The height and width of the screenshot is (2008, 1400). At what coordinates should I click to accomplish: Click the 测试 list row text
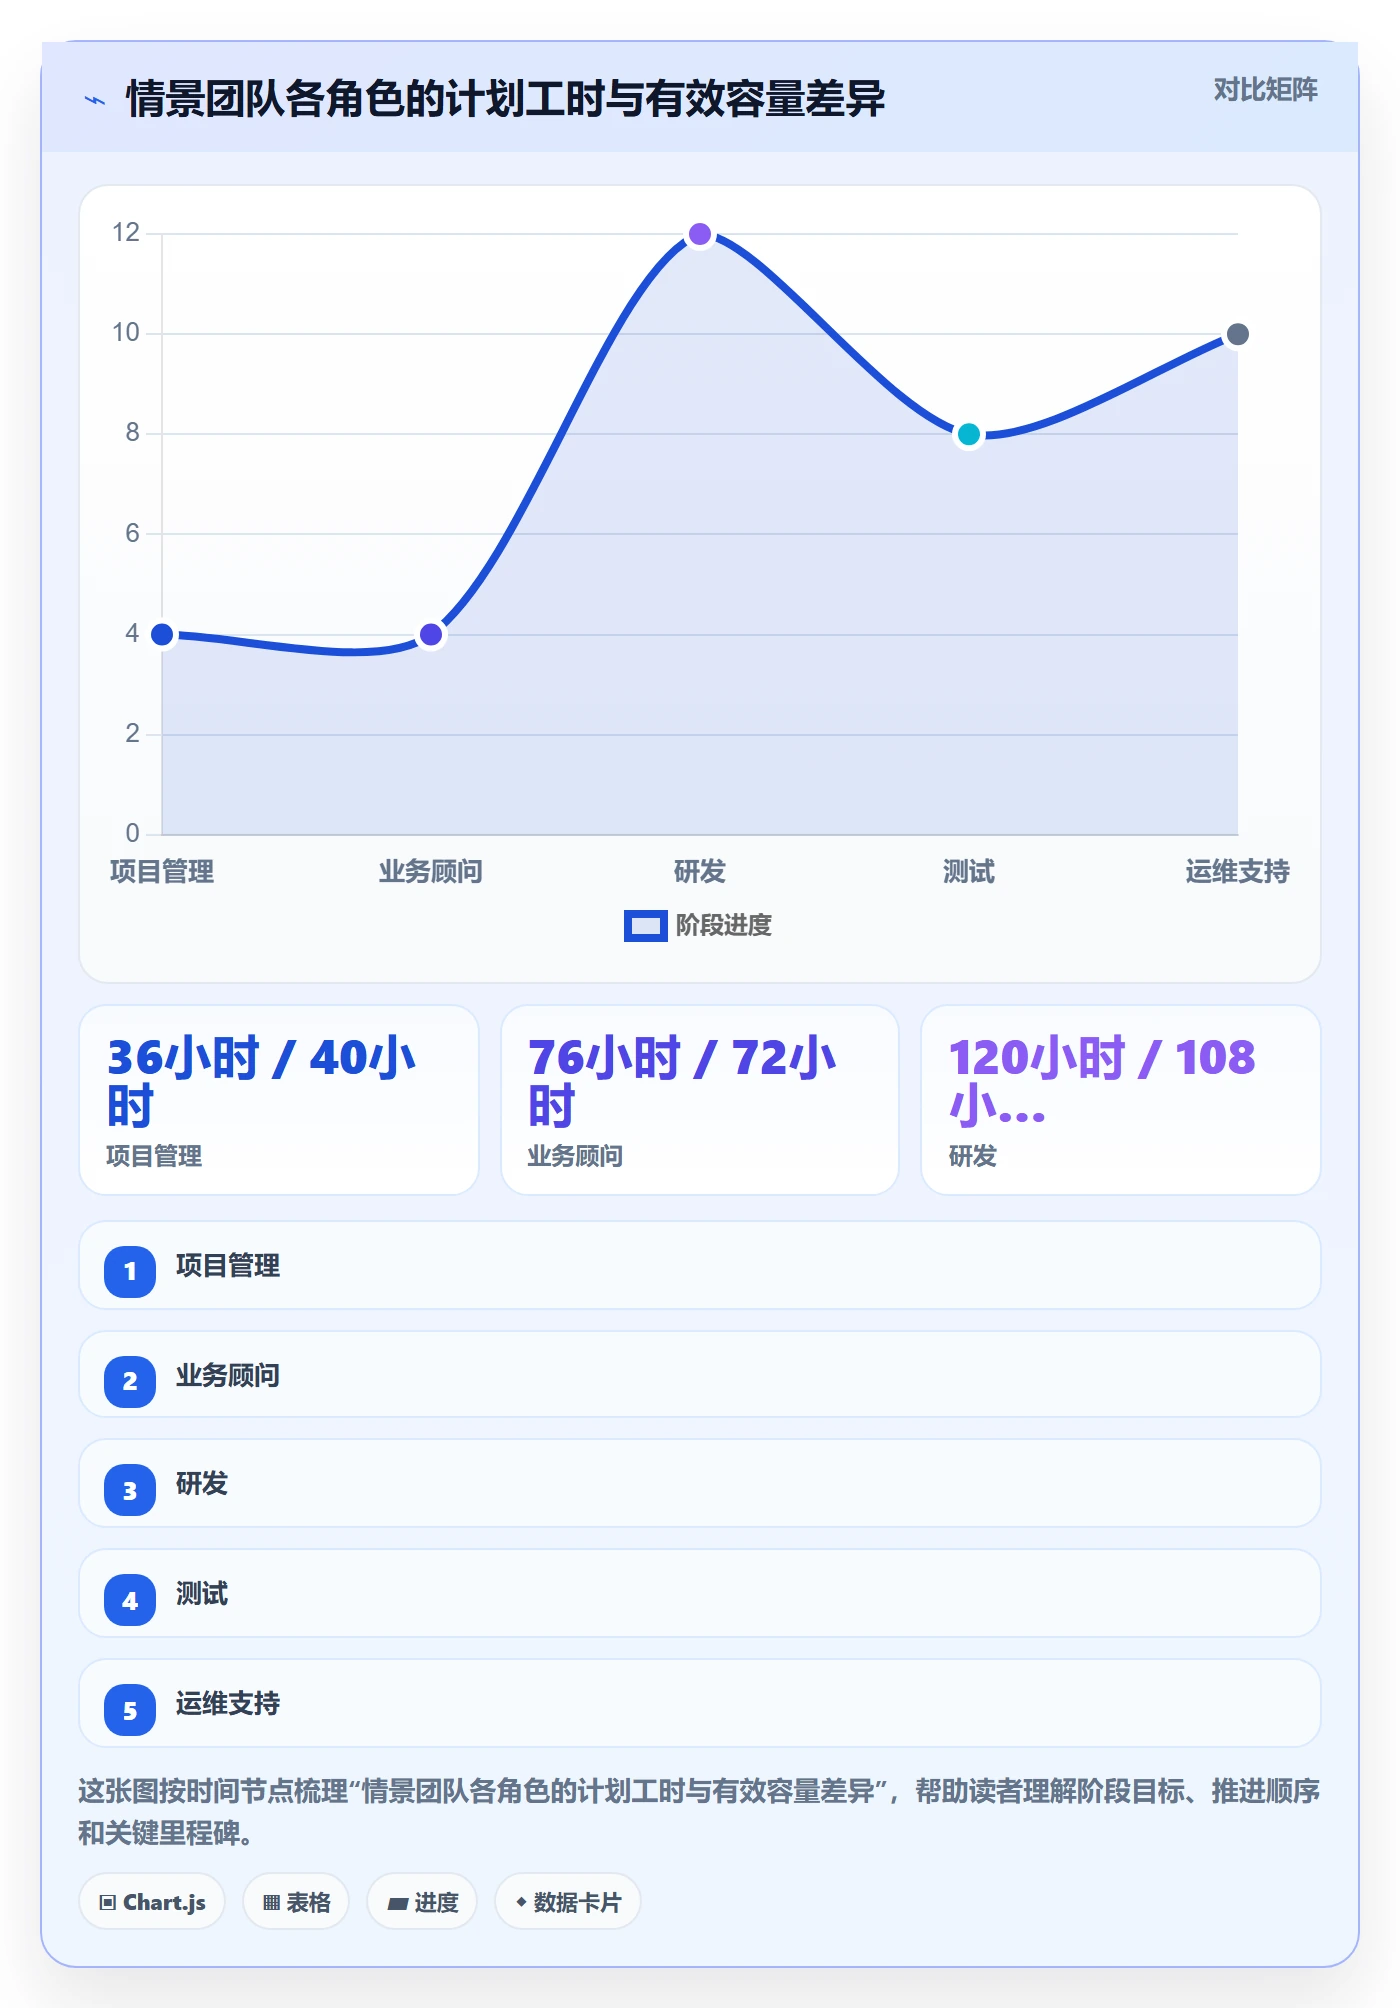point(202,1594)
